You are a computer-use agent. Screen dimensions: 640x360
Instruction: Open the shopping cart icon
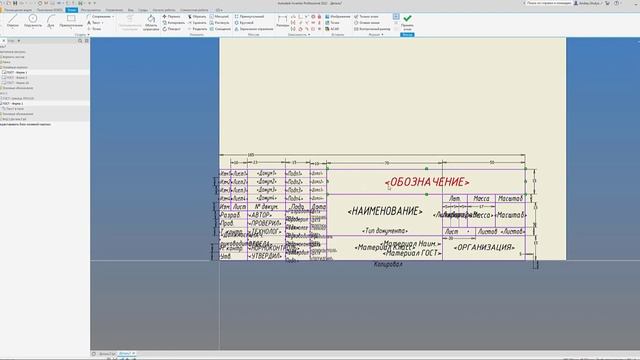[607, 3]
